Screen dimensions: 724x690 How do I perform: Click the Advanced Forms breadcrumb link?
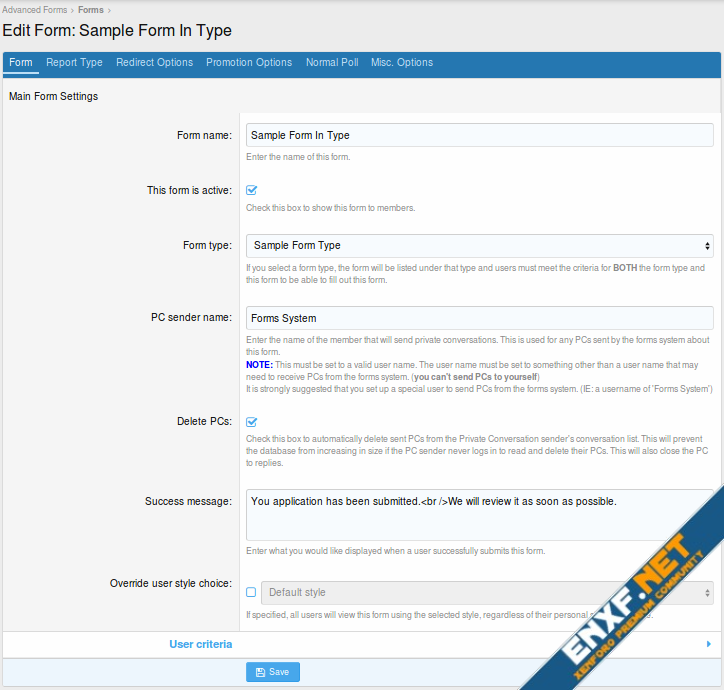click(35, 10)
